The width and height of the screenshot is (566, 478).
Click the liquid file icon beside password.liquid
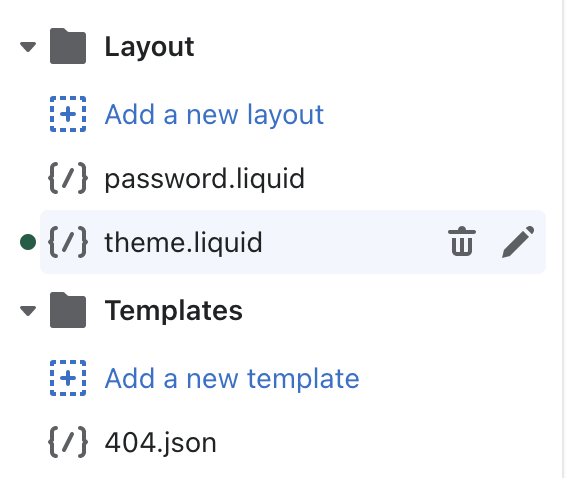pos(68,178)
